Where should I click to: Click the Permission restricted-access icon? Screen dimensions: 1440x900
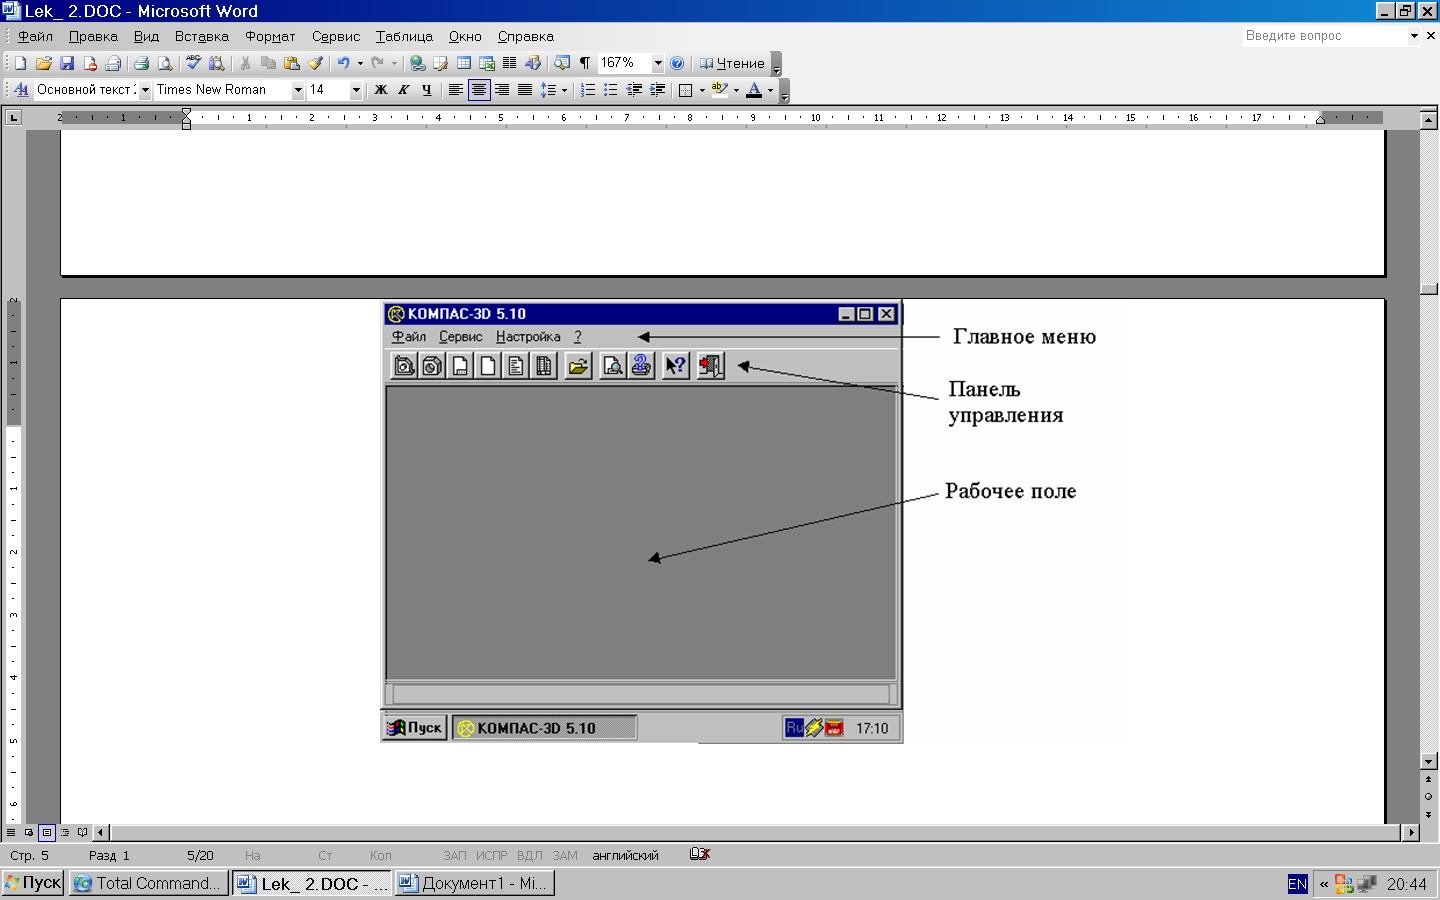[x=90, y=63]
